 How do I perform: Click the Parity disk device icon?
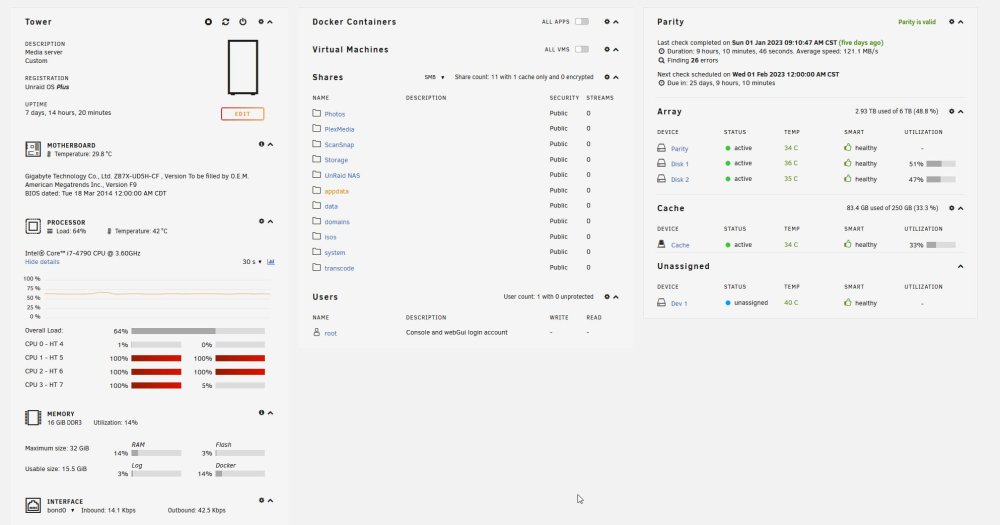pos(661,147)
